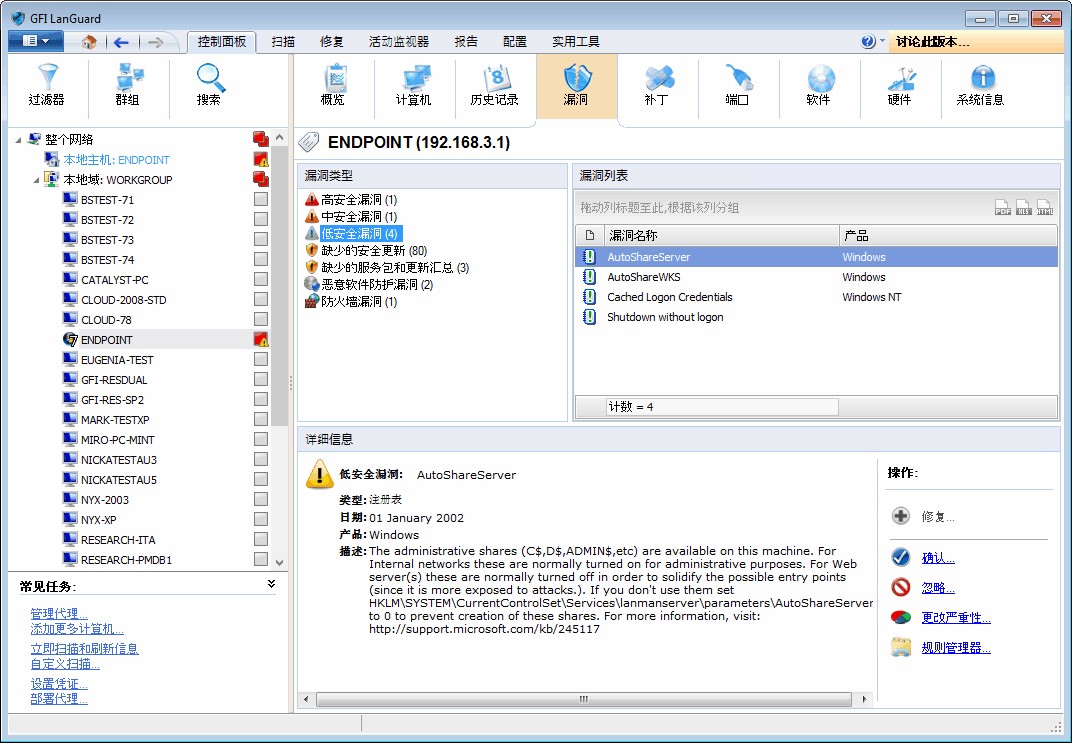Click the Acknowledge checkmark icon
This screenshot has width=1072, height=743.
click(x=901, y=557)
